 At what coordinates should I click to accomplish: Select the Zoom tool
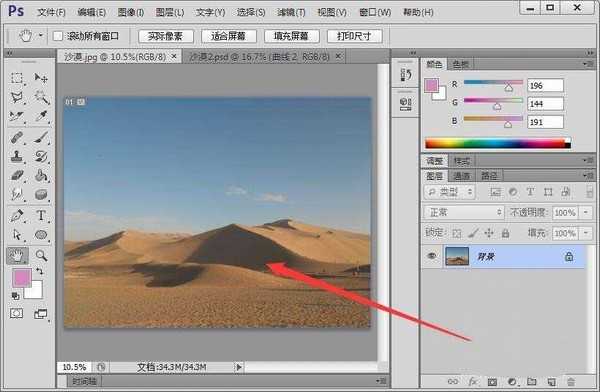tap(41, 256)
